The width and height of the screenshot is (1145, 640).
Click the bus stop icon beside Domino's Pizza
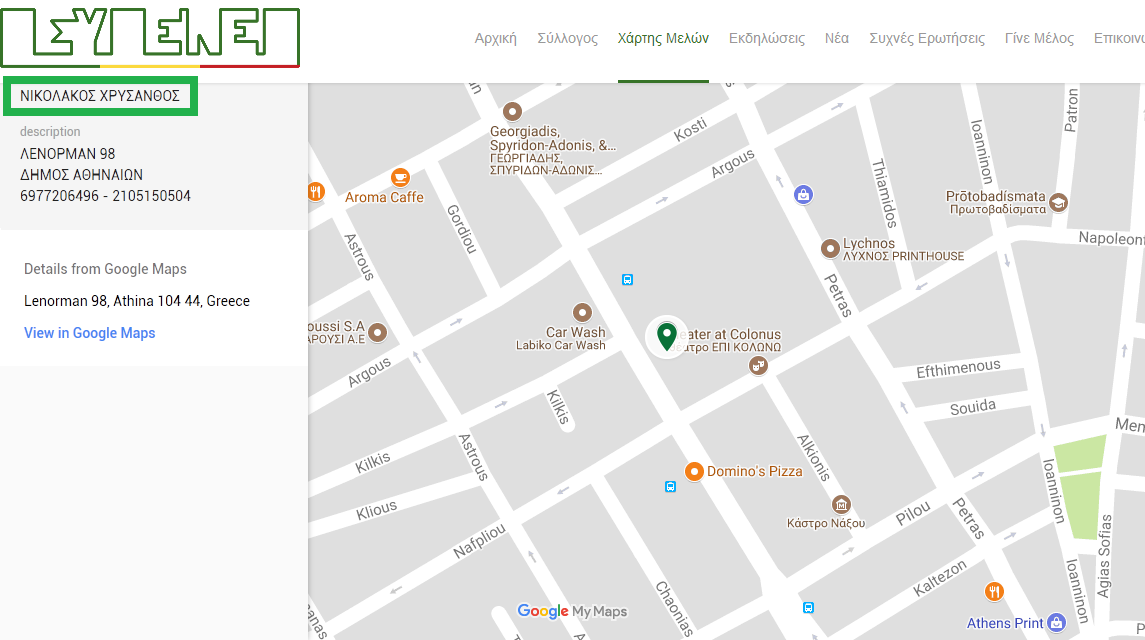[670, 487]
